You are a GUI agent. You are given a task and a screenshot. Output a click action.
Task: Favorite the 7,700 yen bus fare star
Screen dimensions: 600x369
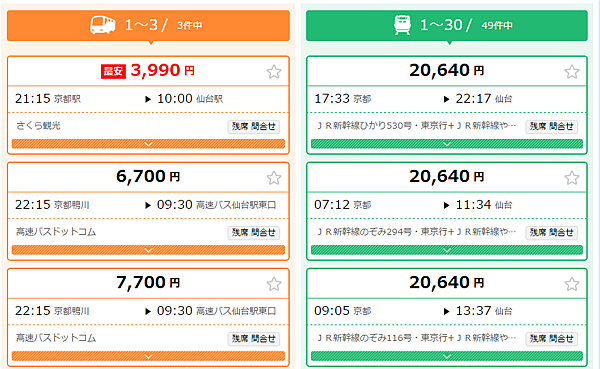[274, 284]
